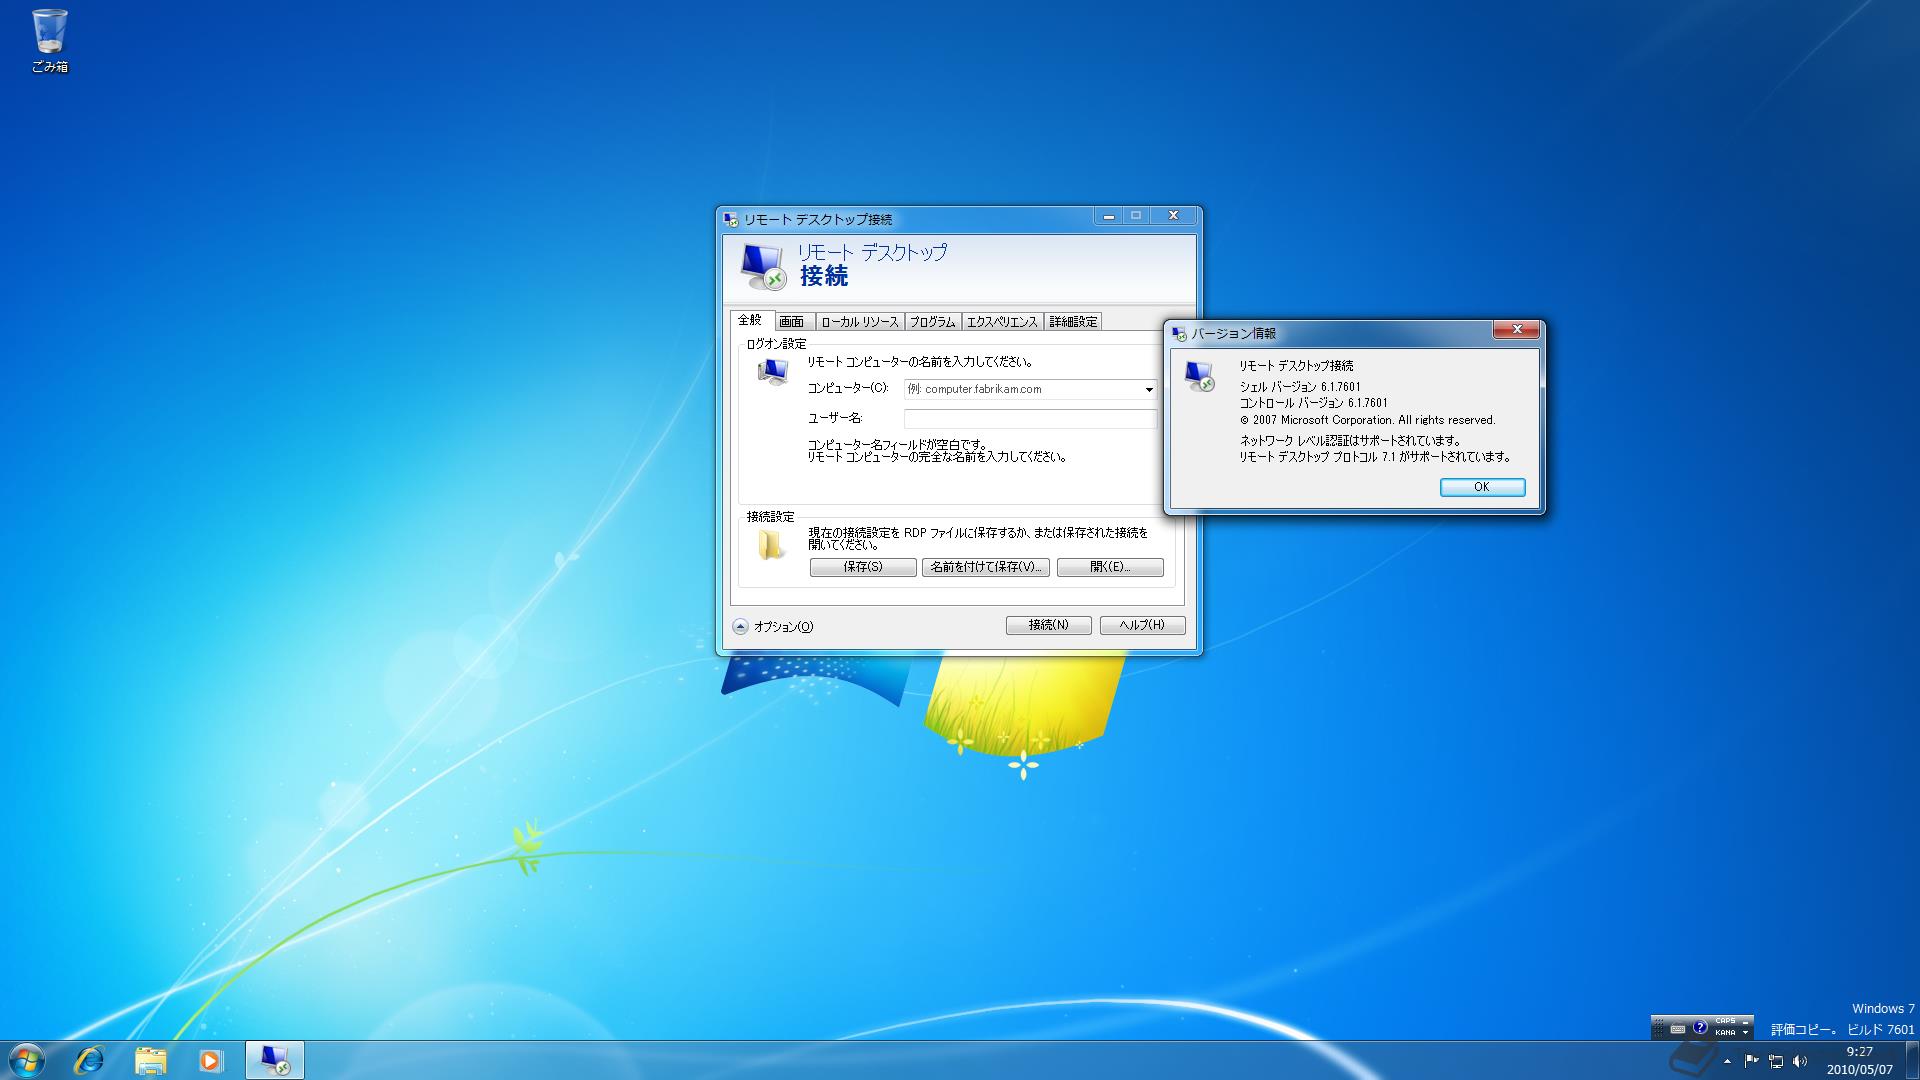Open the volume speaker tray icon
Screen dimensions: 1920x1080
(1800, 1061)
